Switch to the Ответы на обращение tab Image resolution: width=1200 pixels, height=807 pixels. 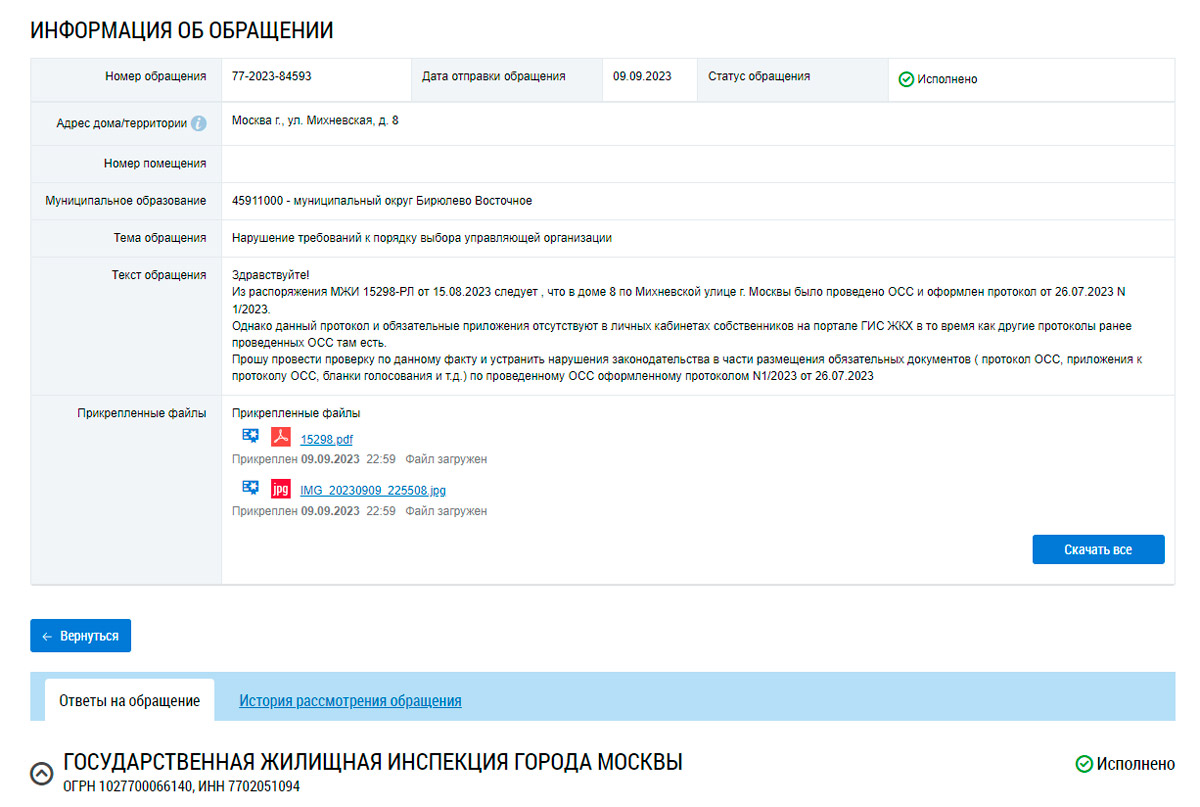(129, 701)
